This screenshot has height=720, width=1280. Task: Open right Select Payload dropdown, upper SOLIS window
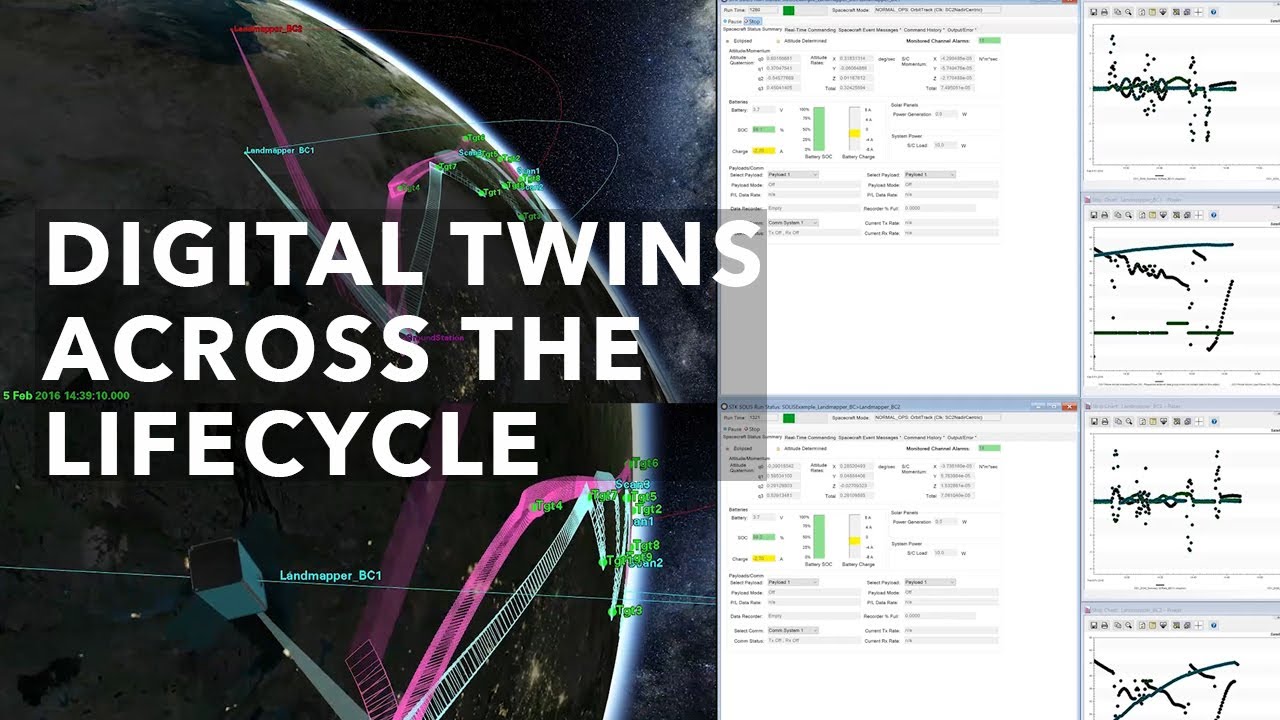click(x=930, y=175)
